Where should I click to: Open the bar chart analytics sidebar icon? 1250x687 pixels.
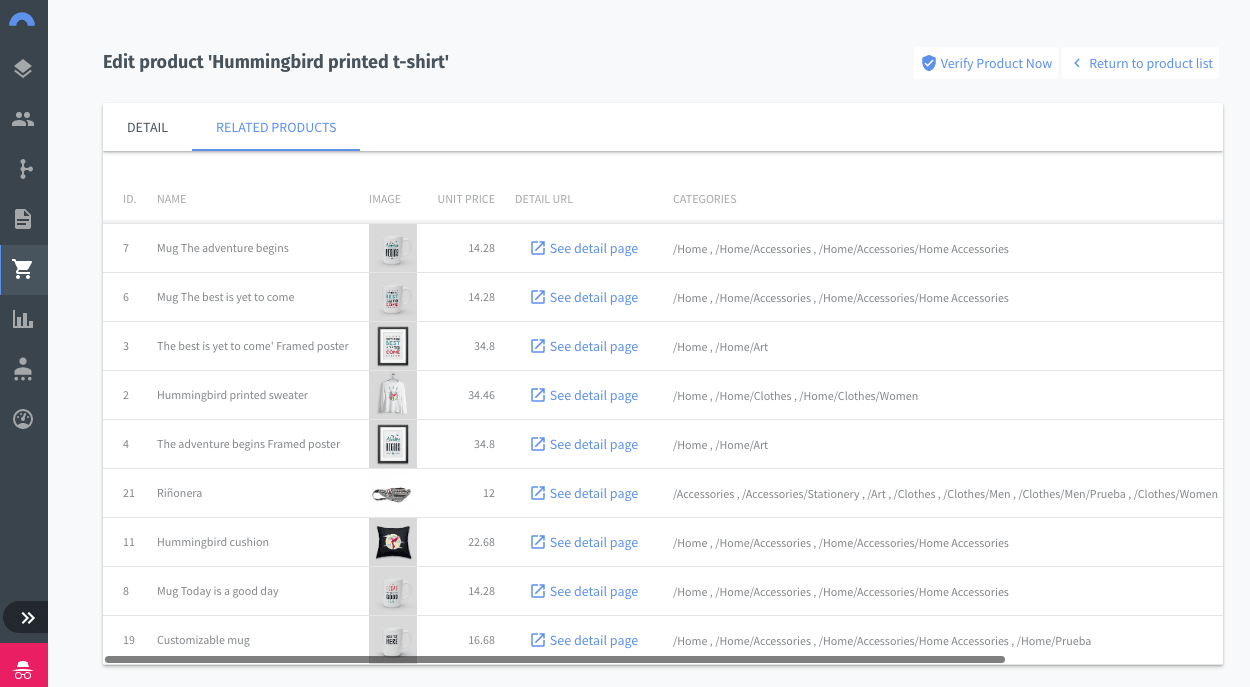[23, 319]
